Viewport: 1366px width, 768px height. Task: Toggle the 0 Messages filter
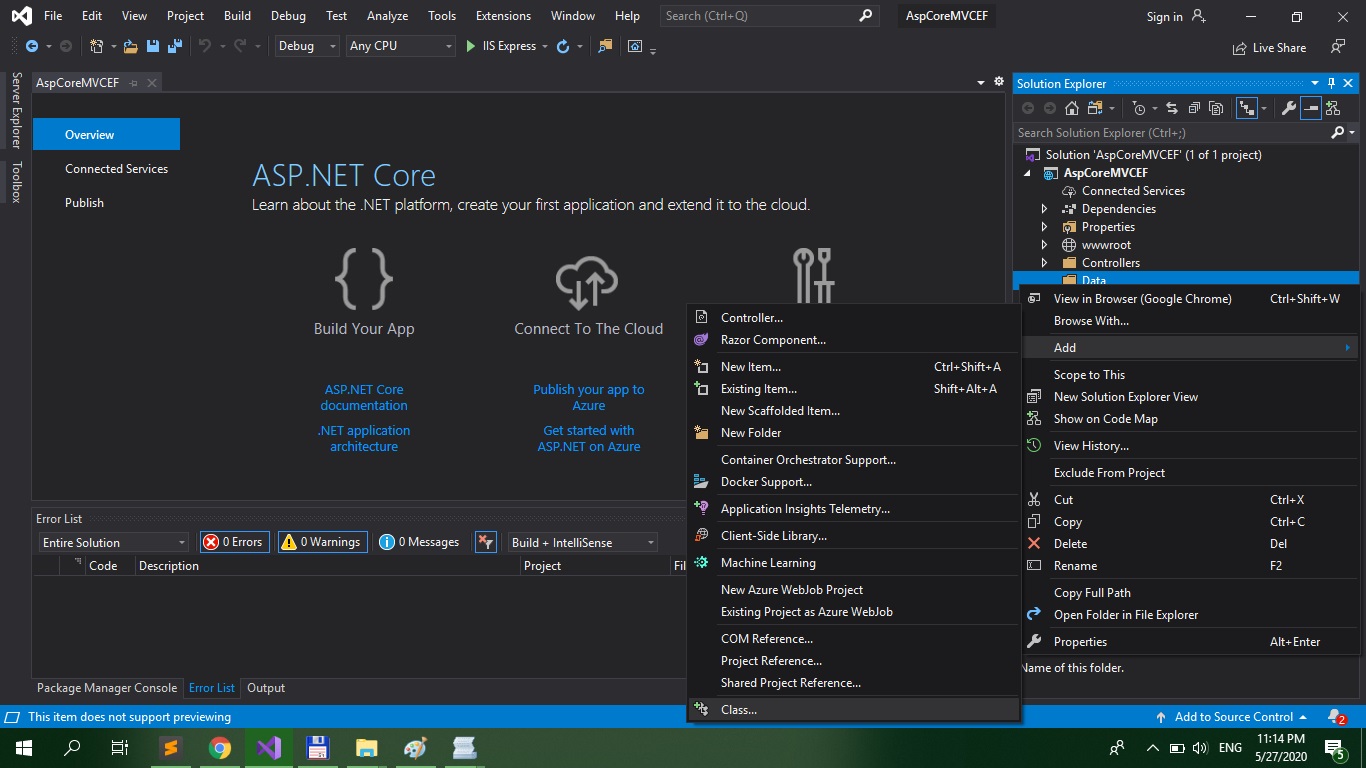(x=420, y=542)
